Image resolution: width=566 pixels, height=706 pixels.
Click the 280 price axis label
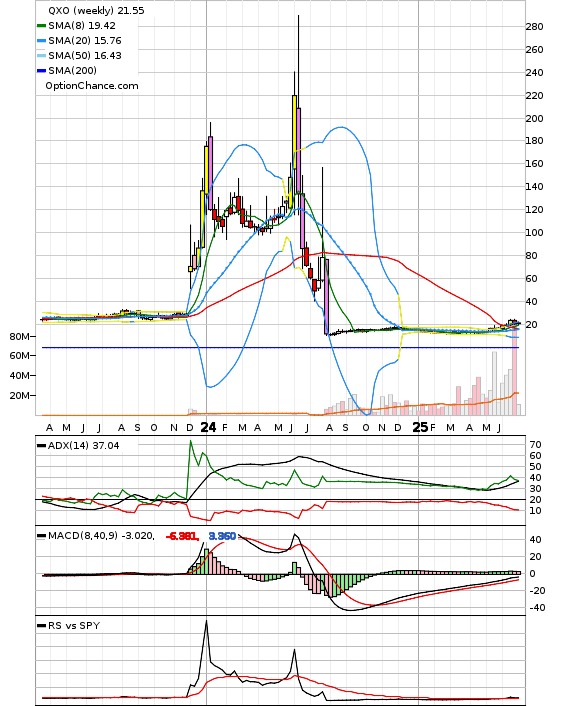click(534, 27)
